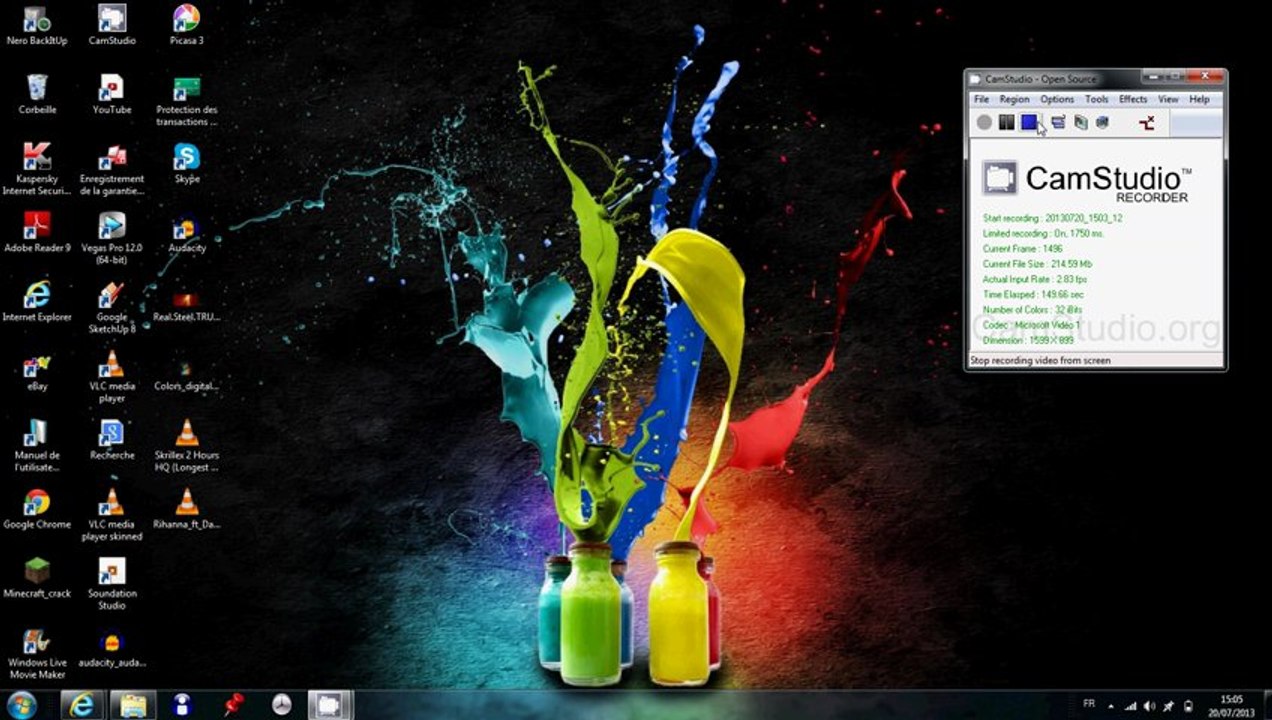Image resolution: width=1272 pixels, height=720 pixels.
Task: Select the Soundation Studio icon
Action: point(112,583)
